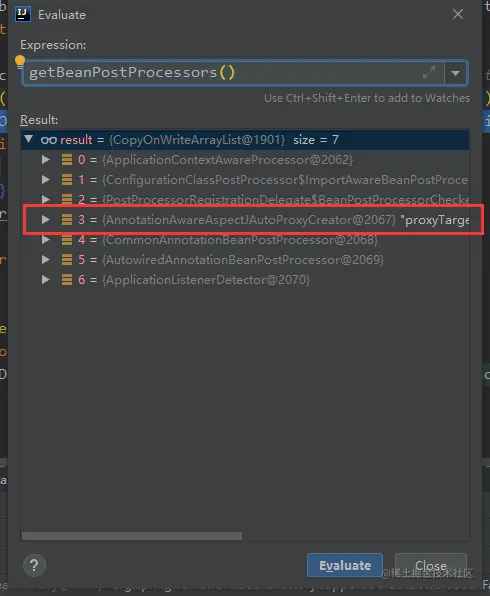
Task: Select the ApplicationListenerDetector@2070 row text
Action: 206,280
